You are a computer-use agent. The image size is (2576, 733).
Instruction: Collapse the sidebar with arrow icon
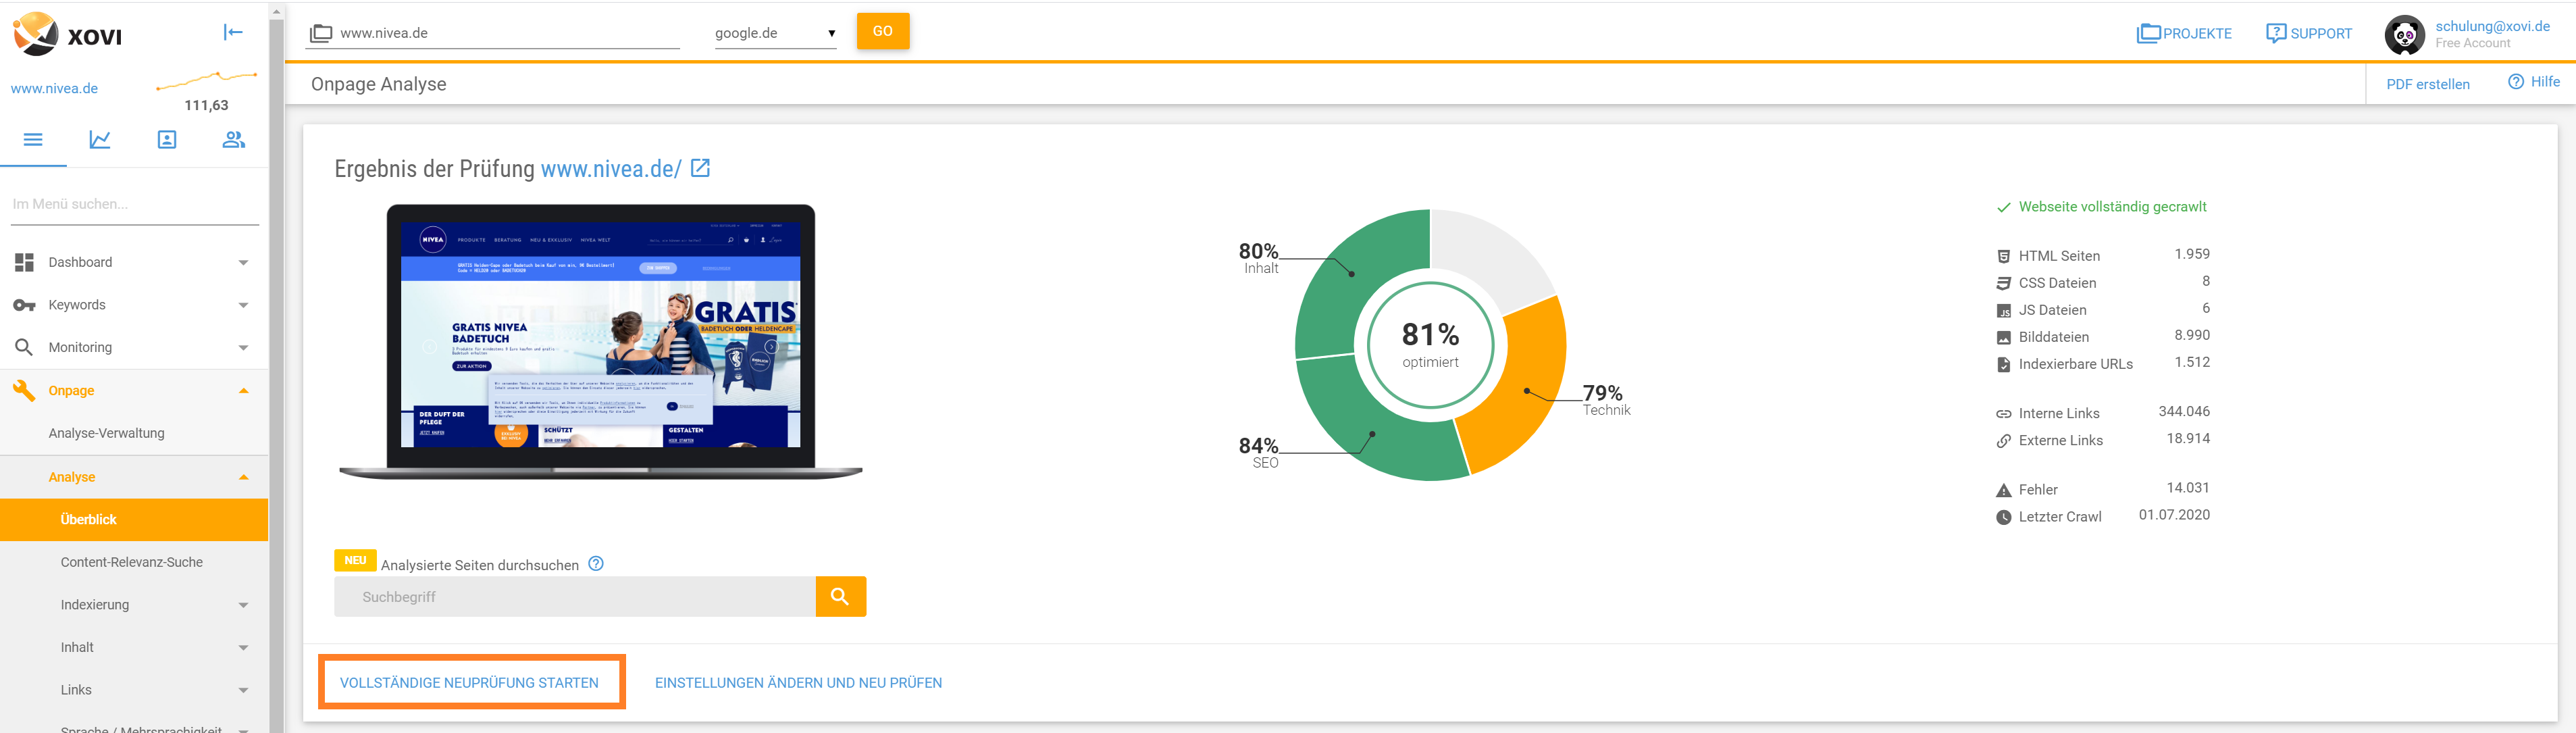tap(233, 32)
